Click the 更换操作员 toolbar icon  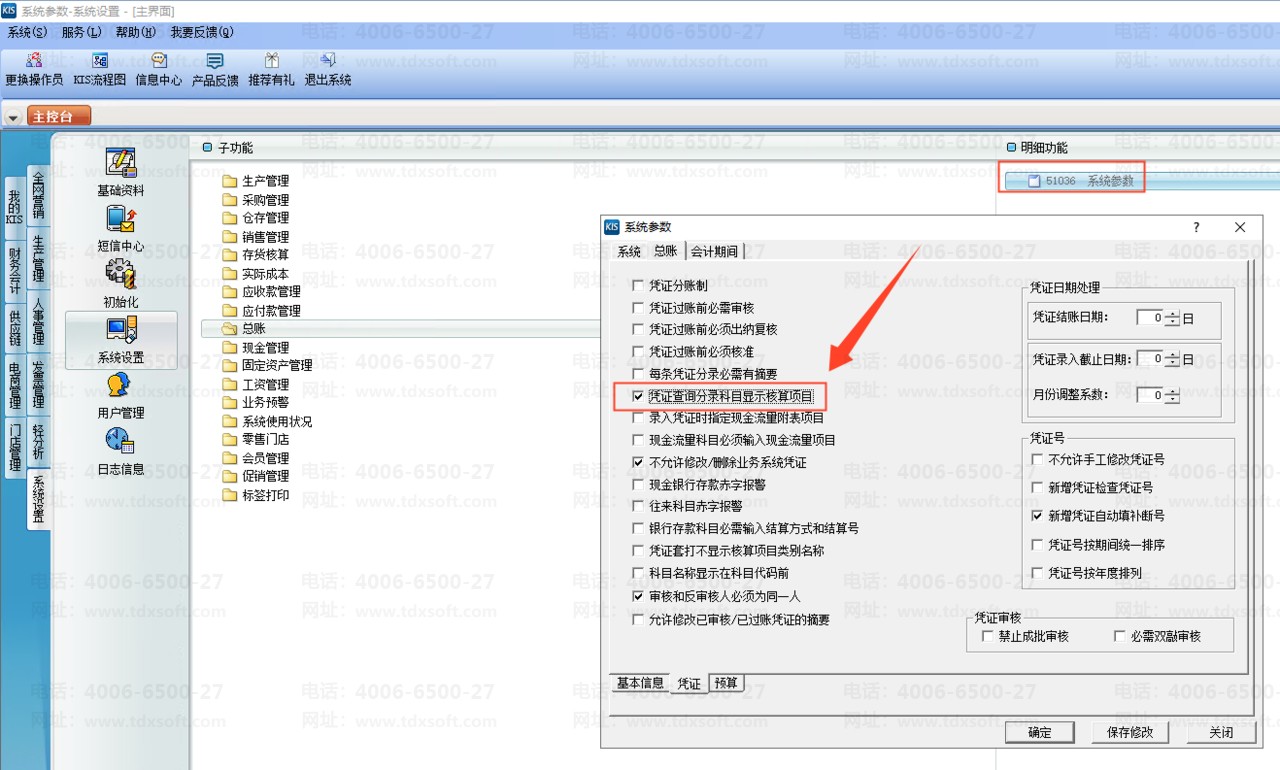34,61
